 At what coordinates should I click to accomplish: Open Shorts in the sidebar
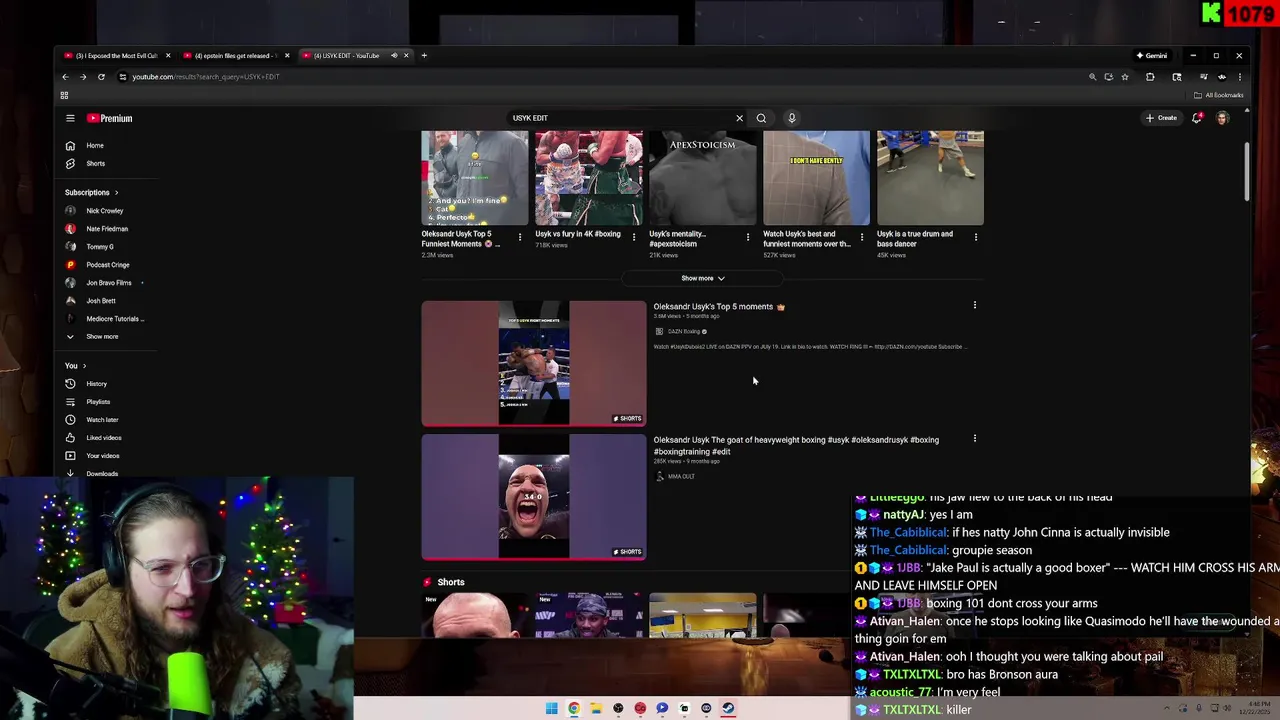[94, 163]
